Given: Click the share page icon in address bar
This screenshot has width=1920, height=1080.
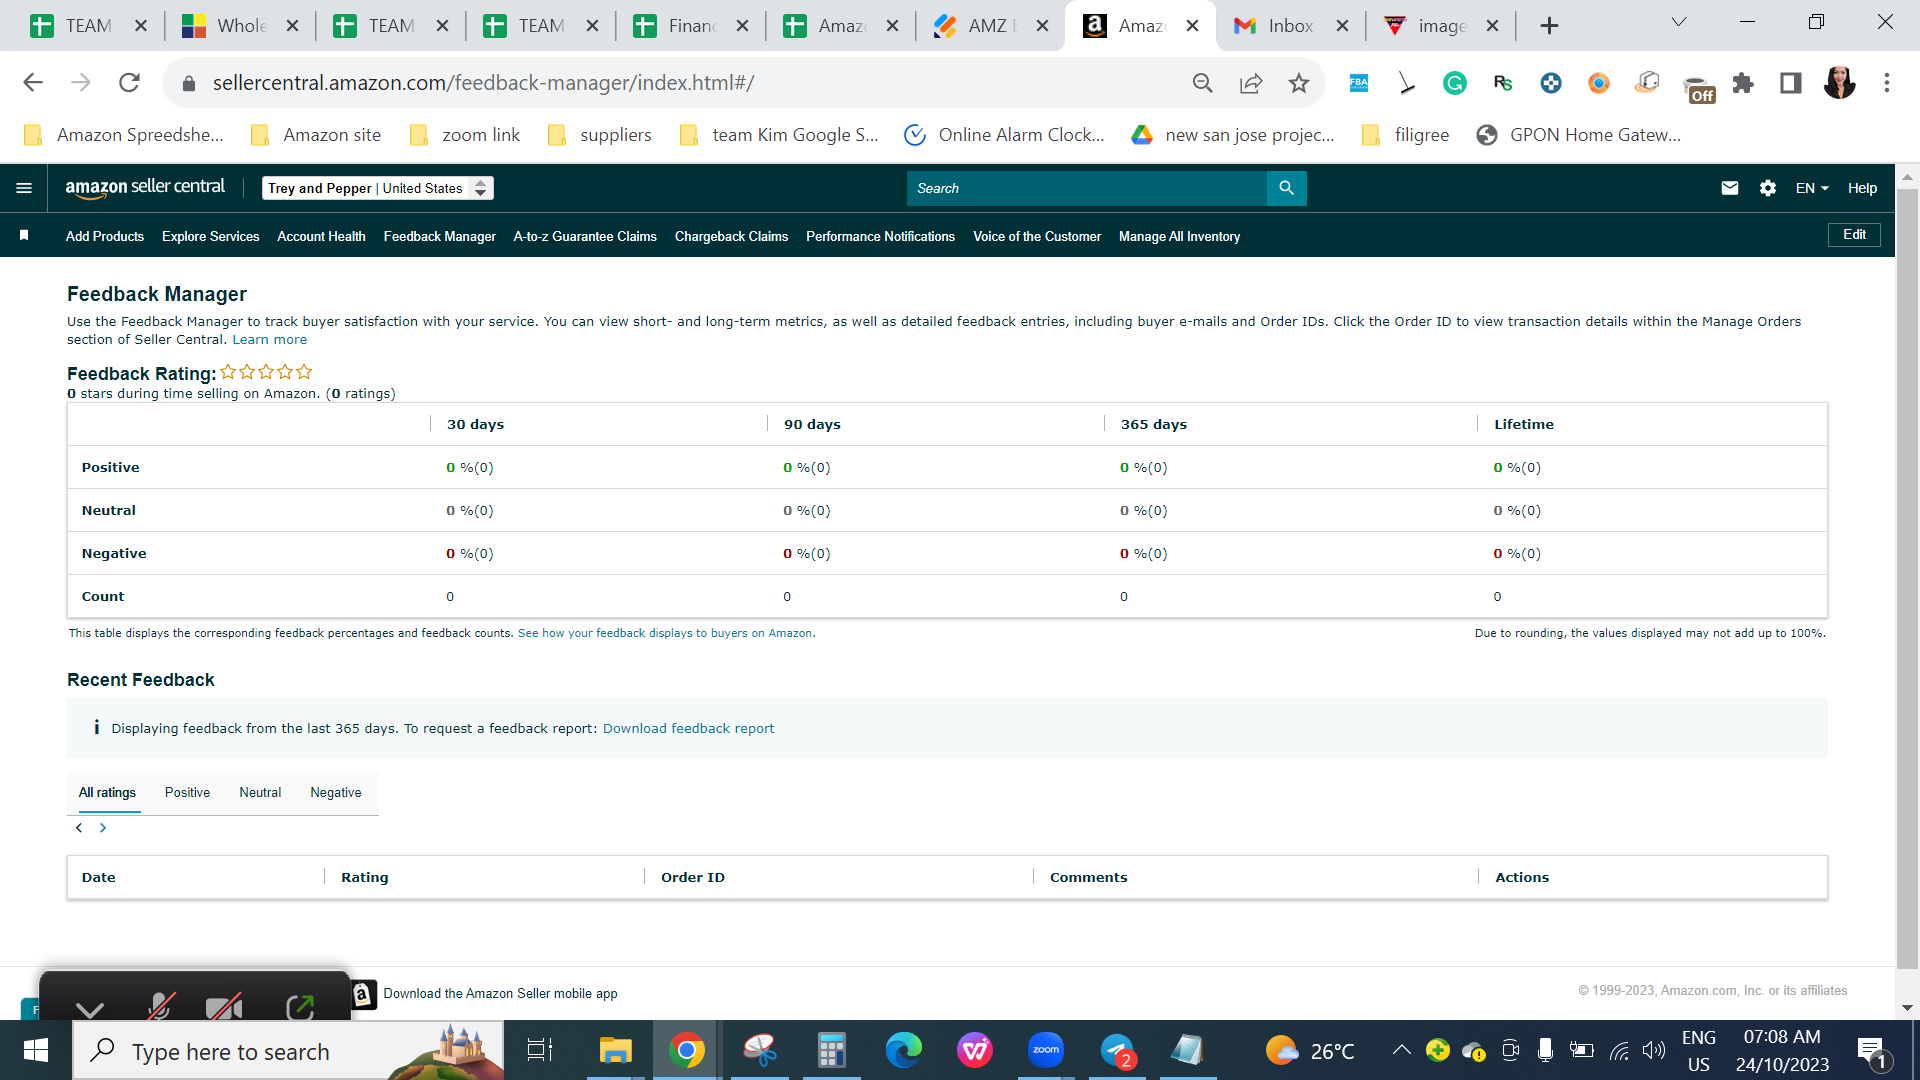Looking at the screenshot, I should [x=1251, y=83].
